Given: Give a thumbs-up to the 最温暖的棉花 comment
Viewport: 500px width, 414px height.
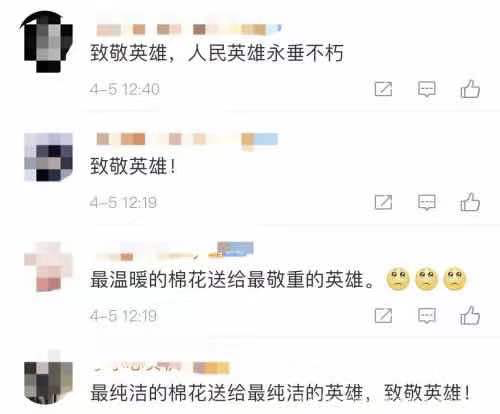Looking at the screenshot, I should tap(470, 315).
